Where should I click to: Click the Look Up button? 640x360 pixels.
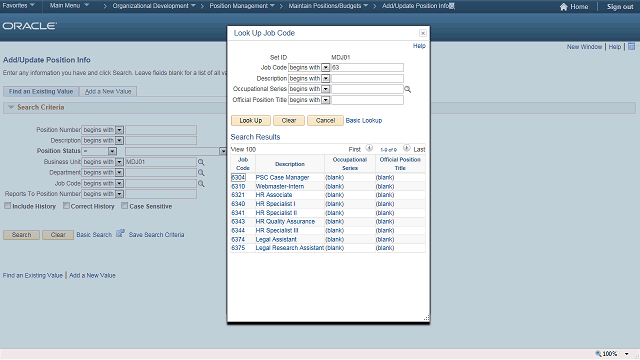pos(251,120)
